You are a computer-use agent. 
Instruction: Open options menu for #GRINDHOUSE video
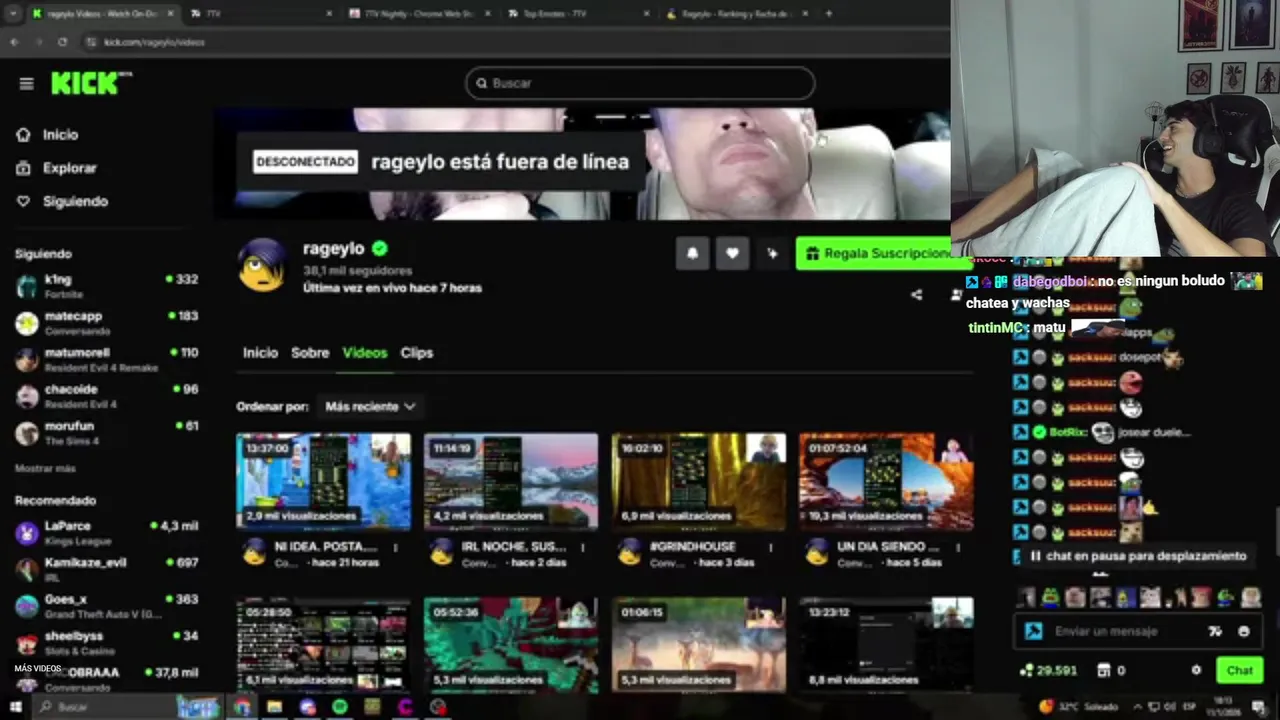coord(771,548)
